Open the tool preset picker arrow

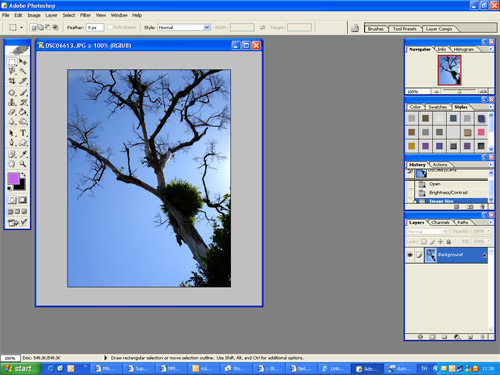tap(22, 28)
